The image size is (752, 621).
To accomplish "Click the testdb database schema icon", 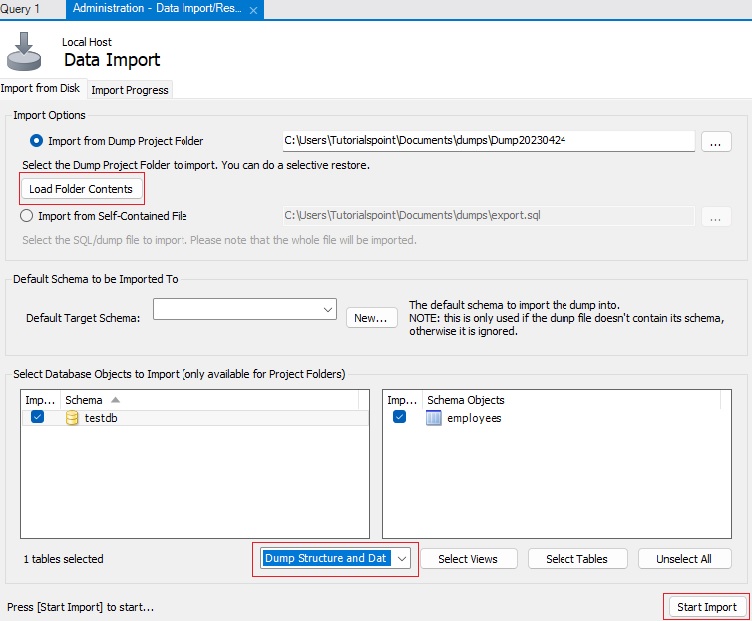I will pos(72,418).
